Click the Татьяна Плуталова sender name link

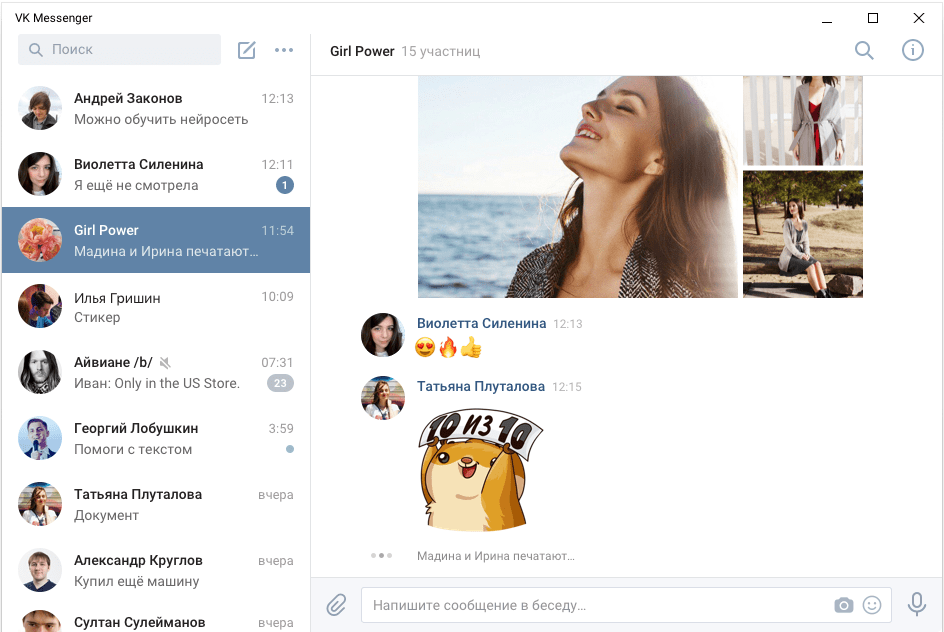click(481, 386)
